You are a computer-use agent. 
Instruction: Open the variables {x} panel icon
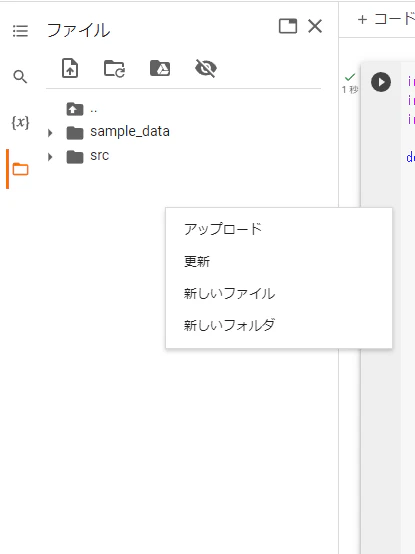(x=20, y=123)
